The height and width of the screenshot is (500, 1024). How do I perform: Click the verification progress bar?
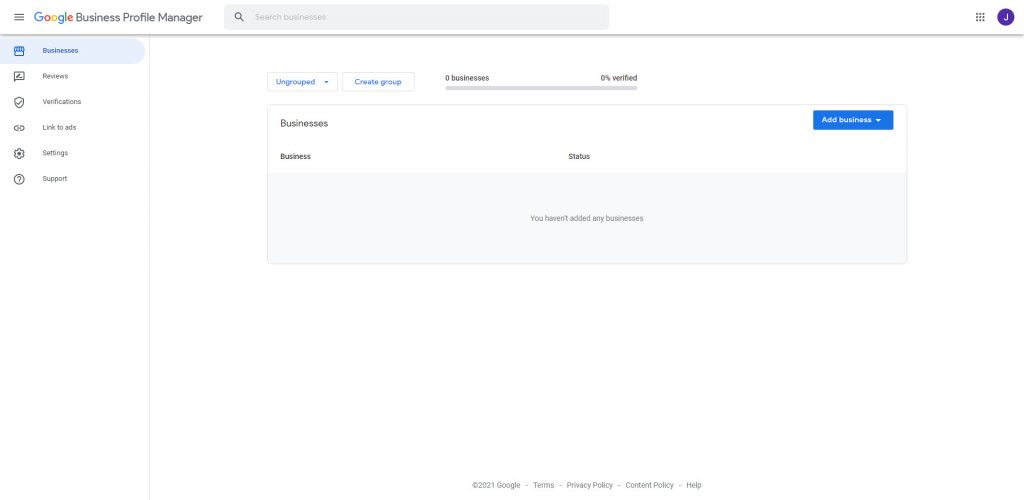pyautogui.click(x=541, y=88)
